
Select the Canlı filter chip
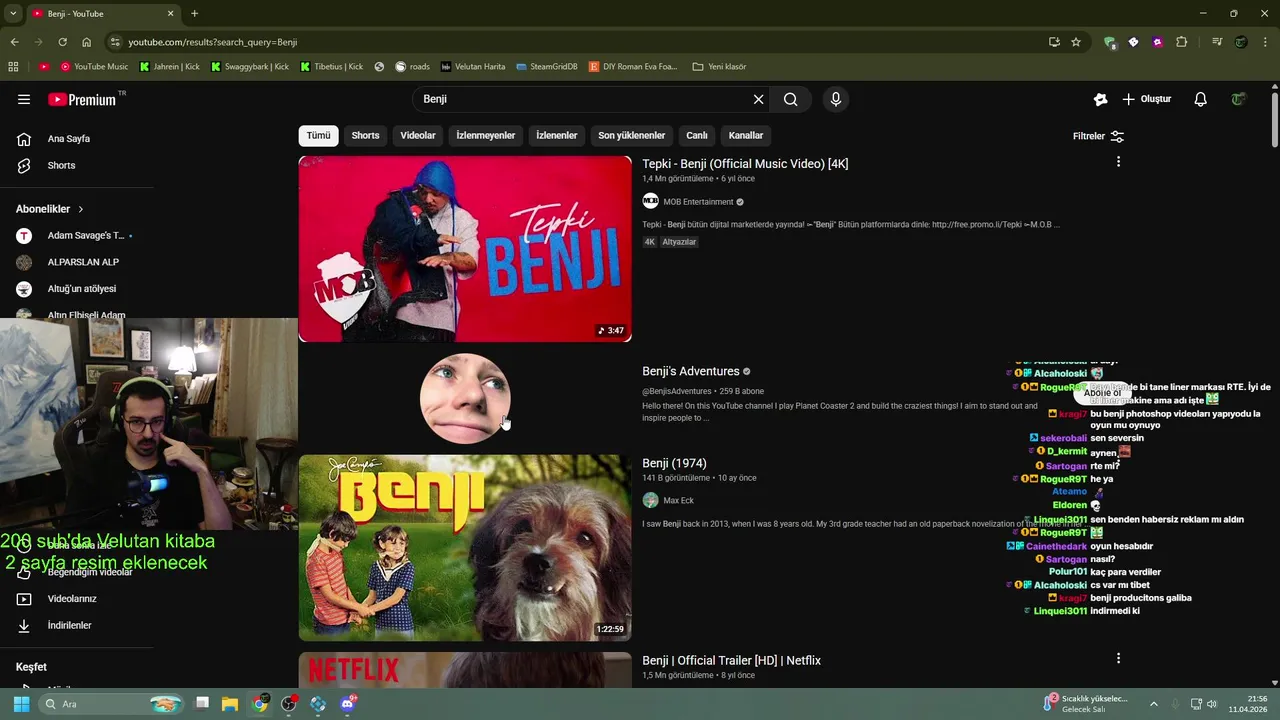pyautogui.click(x=697, y=135)
